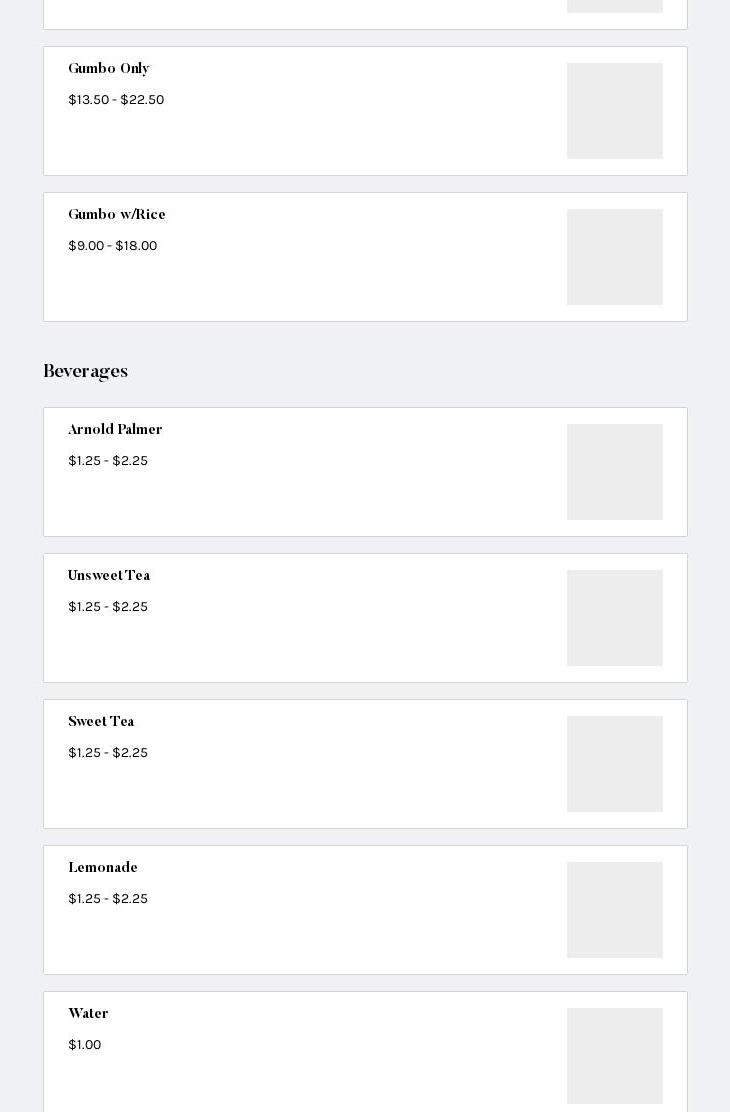Image resolution: width=730 pixels, height=1112 pixels.
Task: Click the Gumbo Only image placeholder
Action: click(x=614, y=111)
